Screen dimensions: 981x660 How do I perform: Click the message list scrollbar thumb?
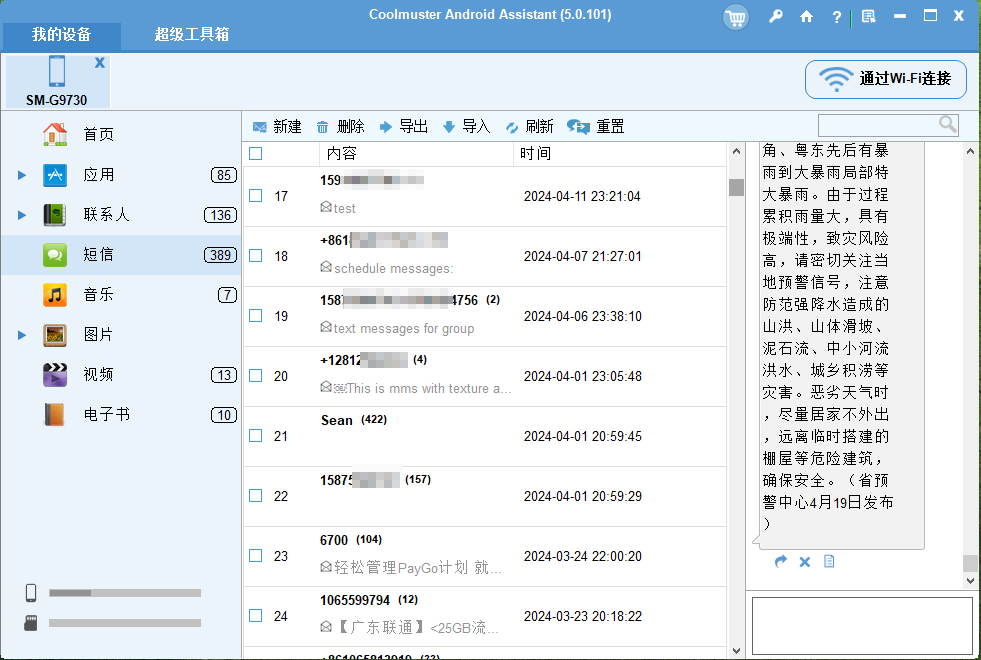pos(736,187)
